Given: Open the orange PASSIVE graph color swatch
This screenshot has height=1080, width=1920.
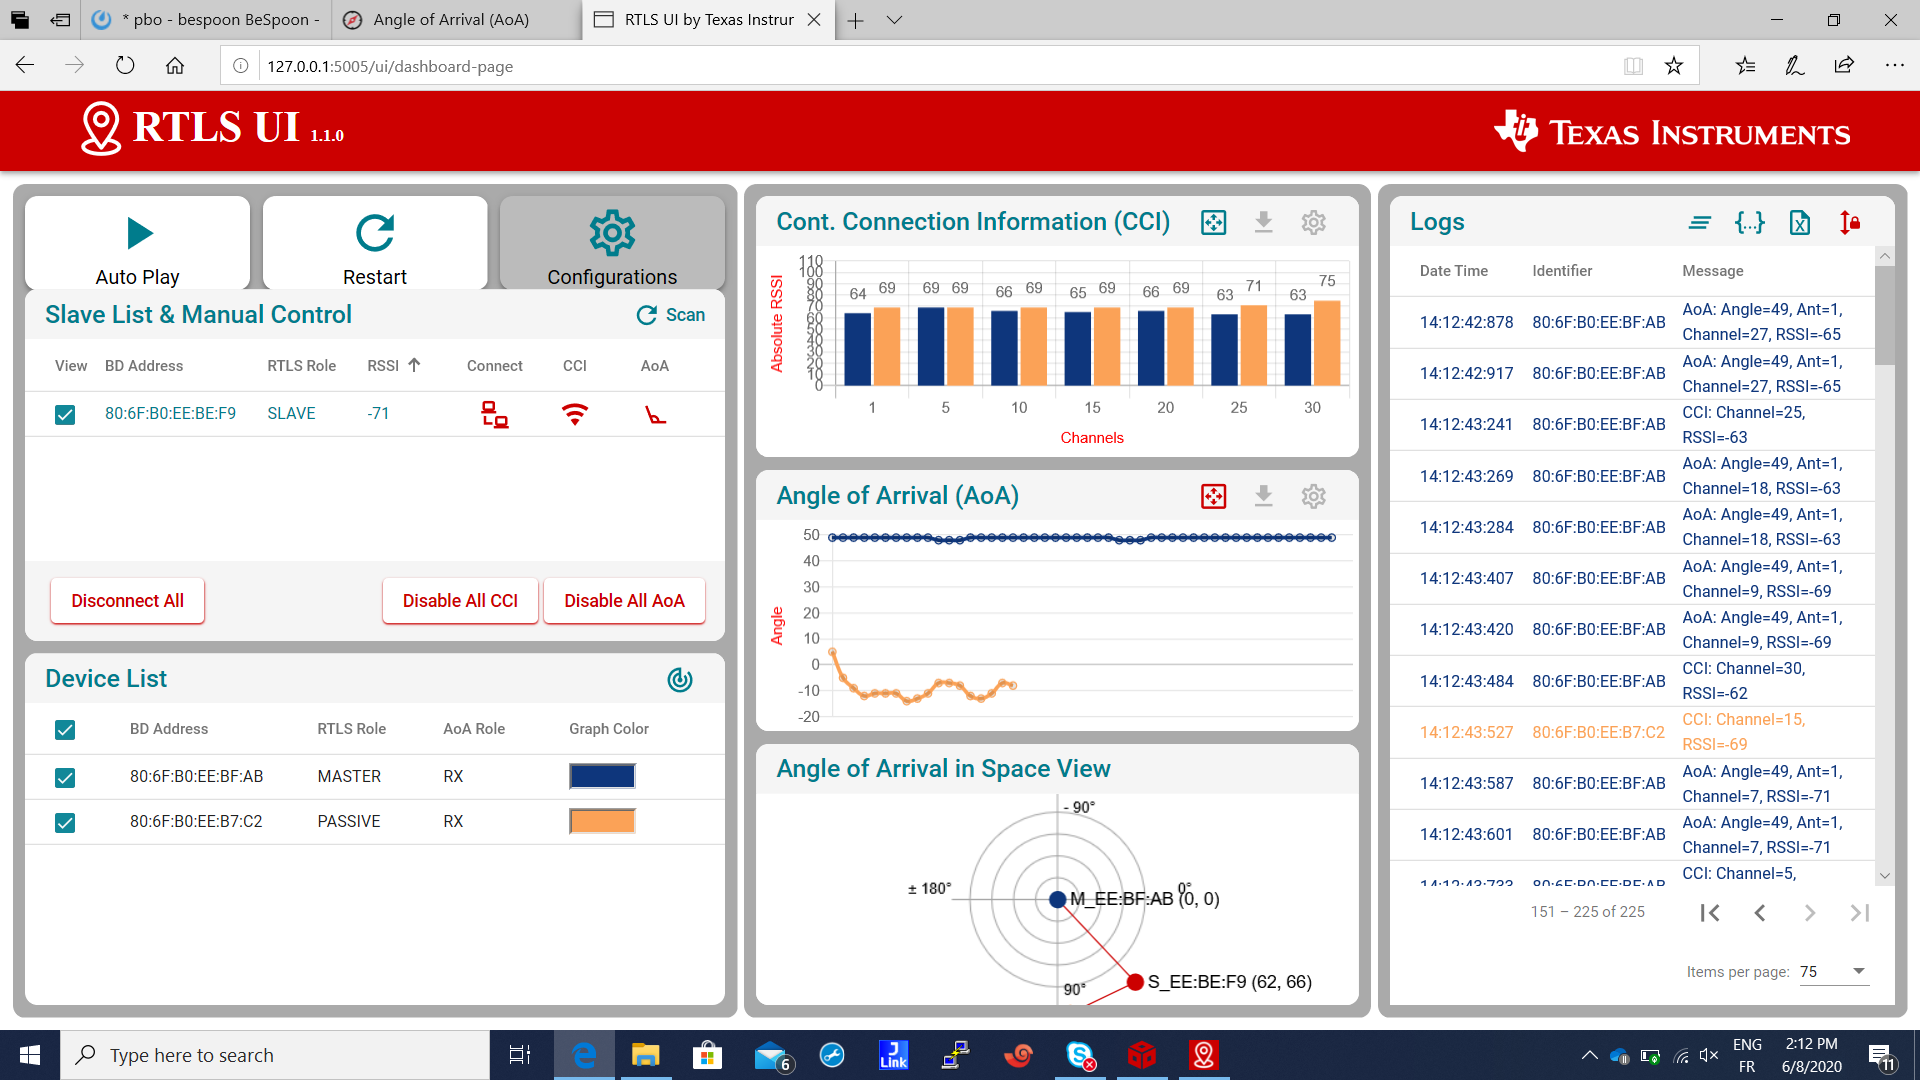Looking at the screenshot, I should coord(602,821).
